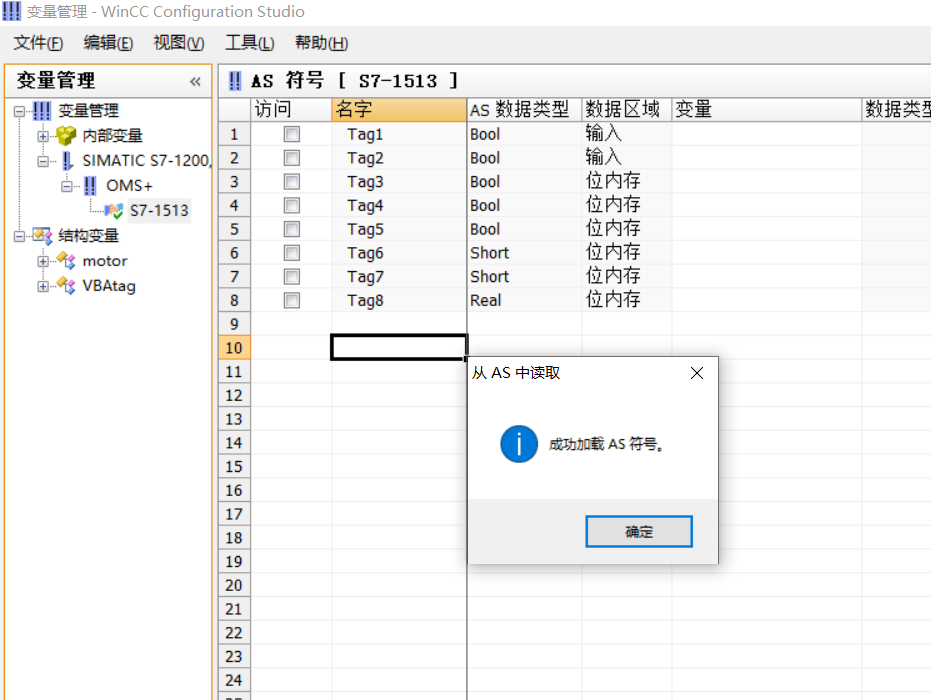Tick the access checkbox for Tag4

tap(291, 206)
